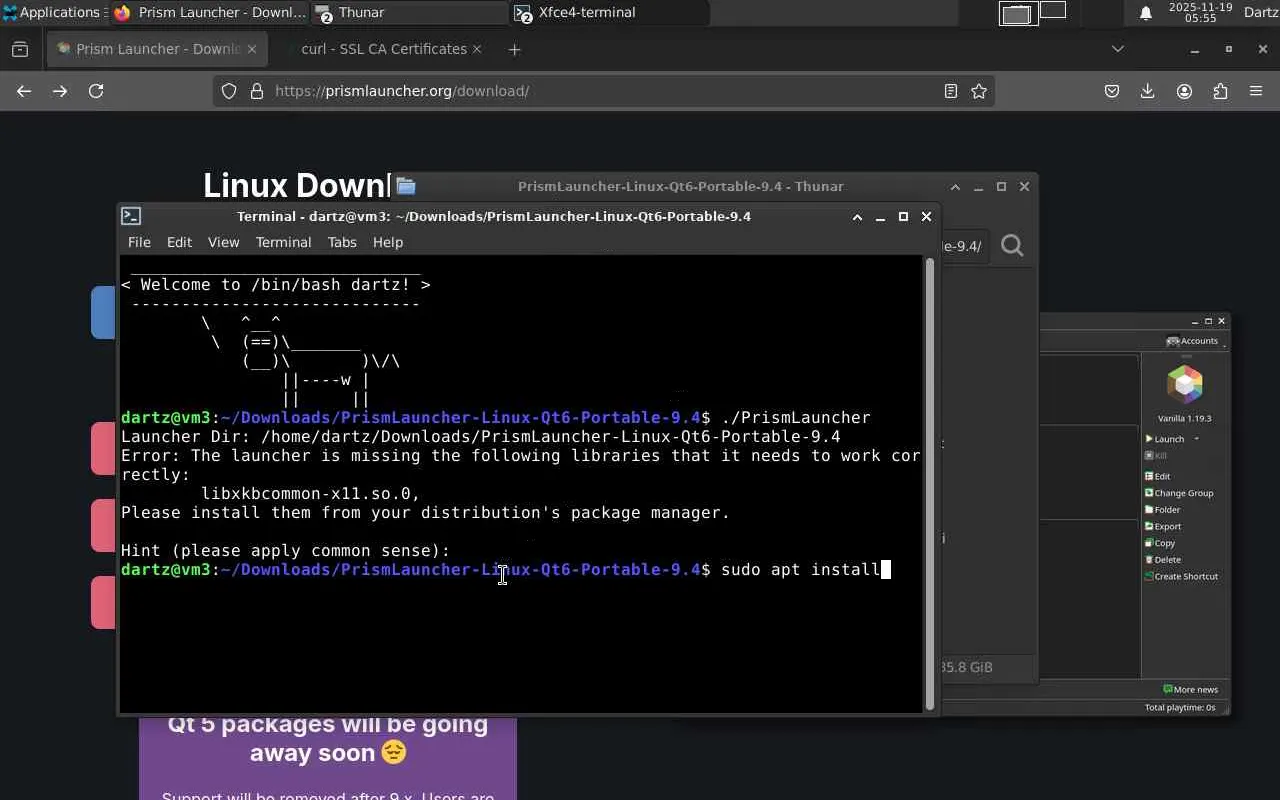Click Create Shortcut for the instance

1182,576
